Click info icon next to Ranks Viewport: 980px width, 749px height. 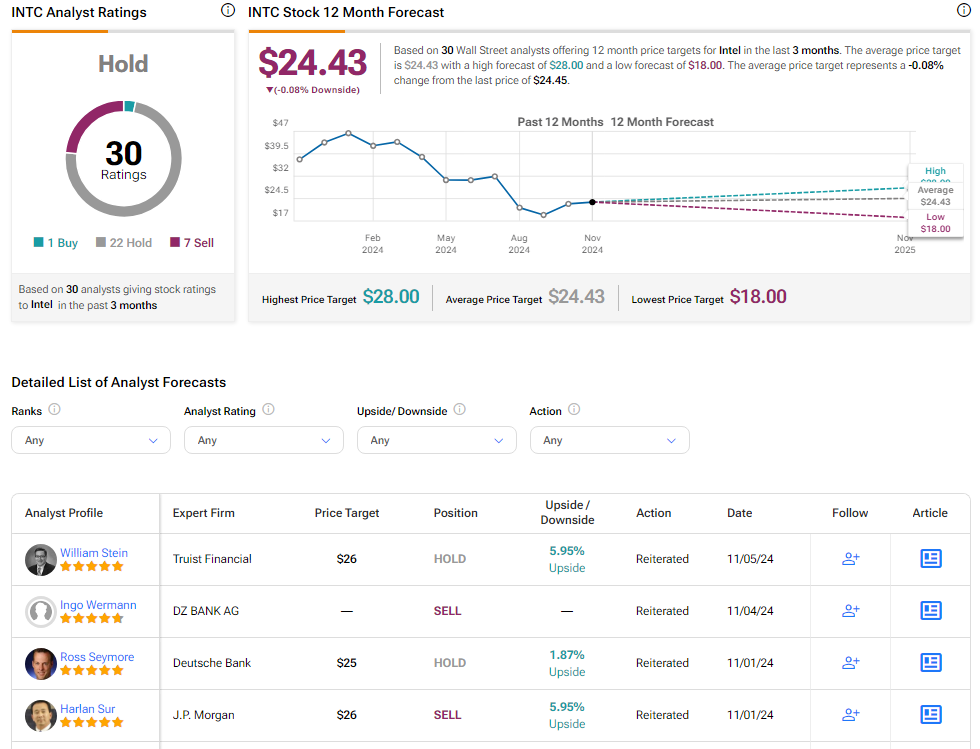(x=54, y=410)
